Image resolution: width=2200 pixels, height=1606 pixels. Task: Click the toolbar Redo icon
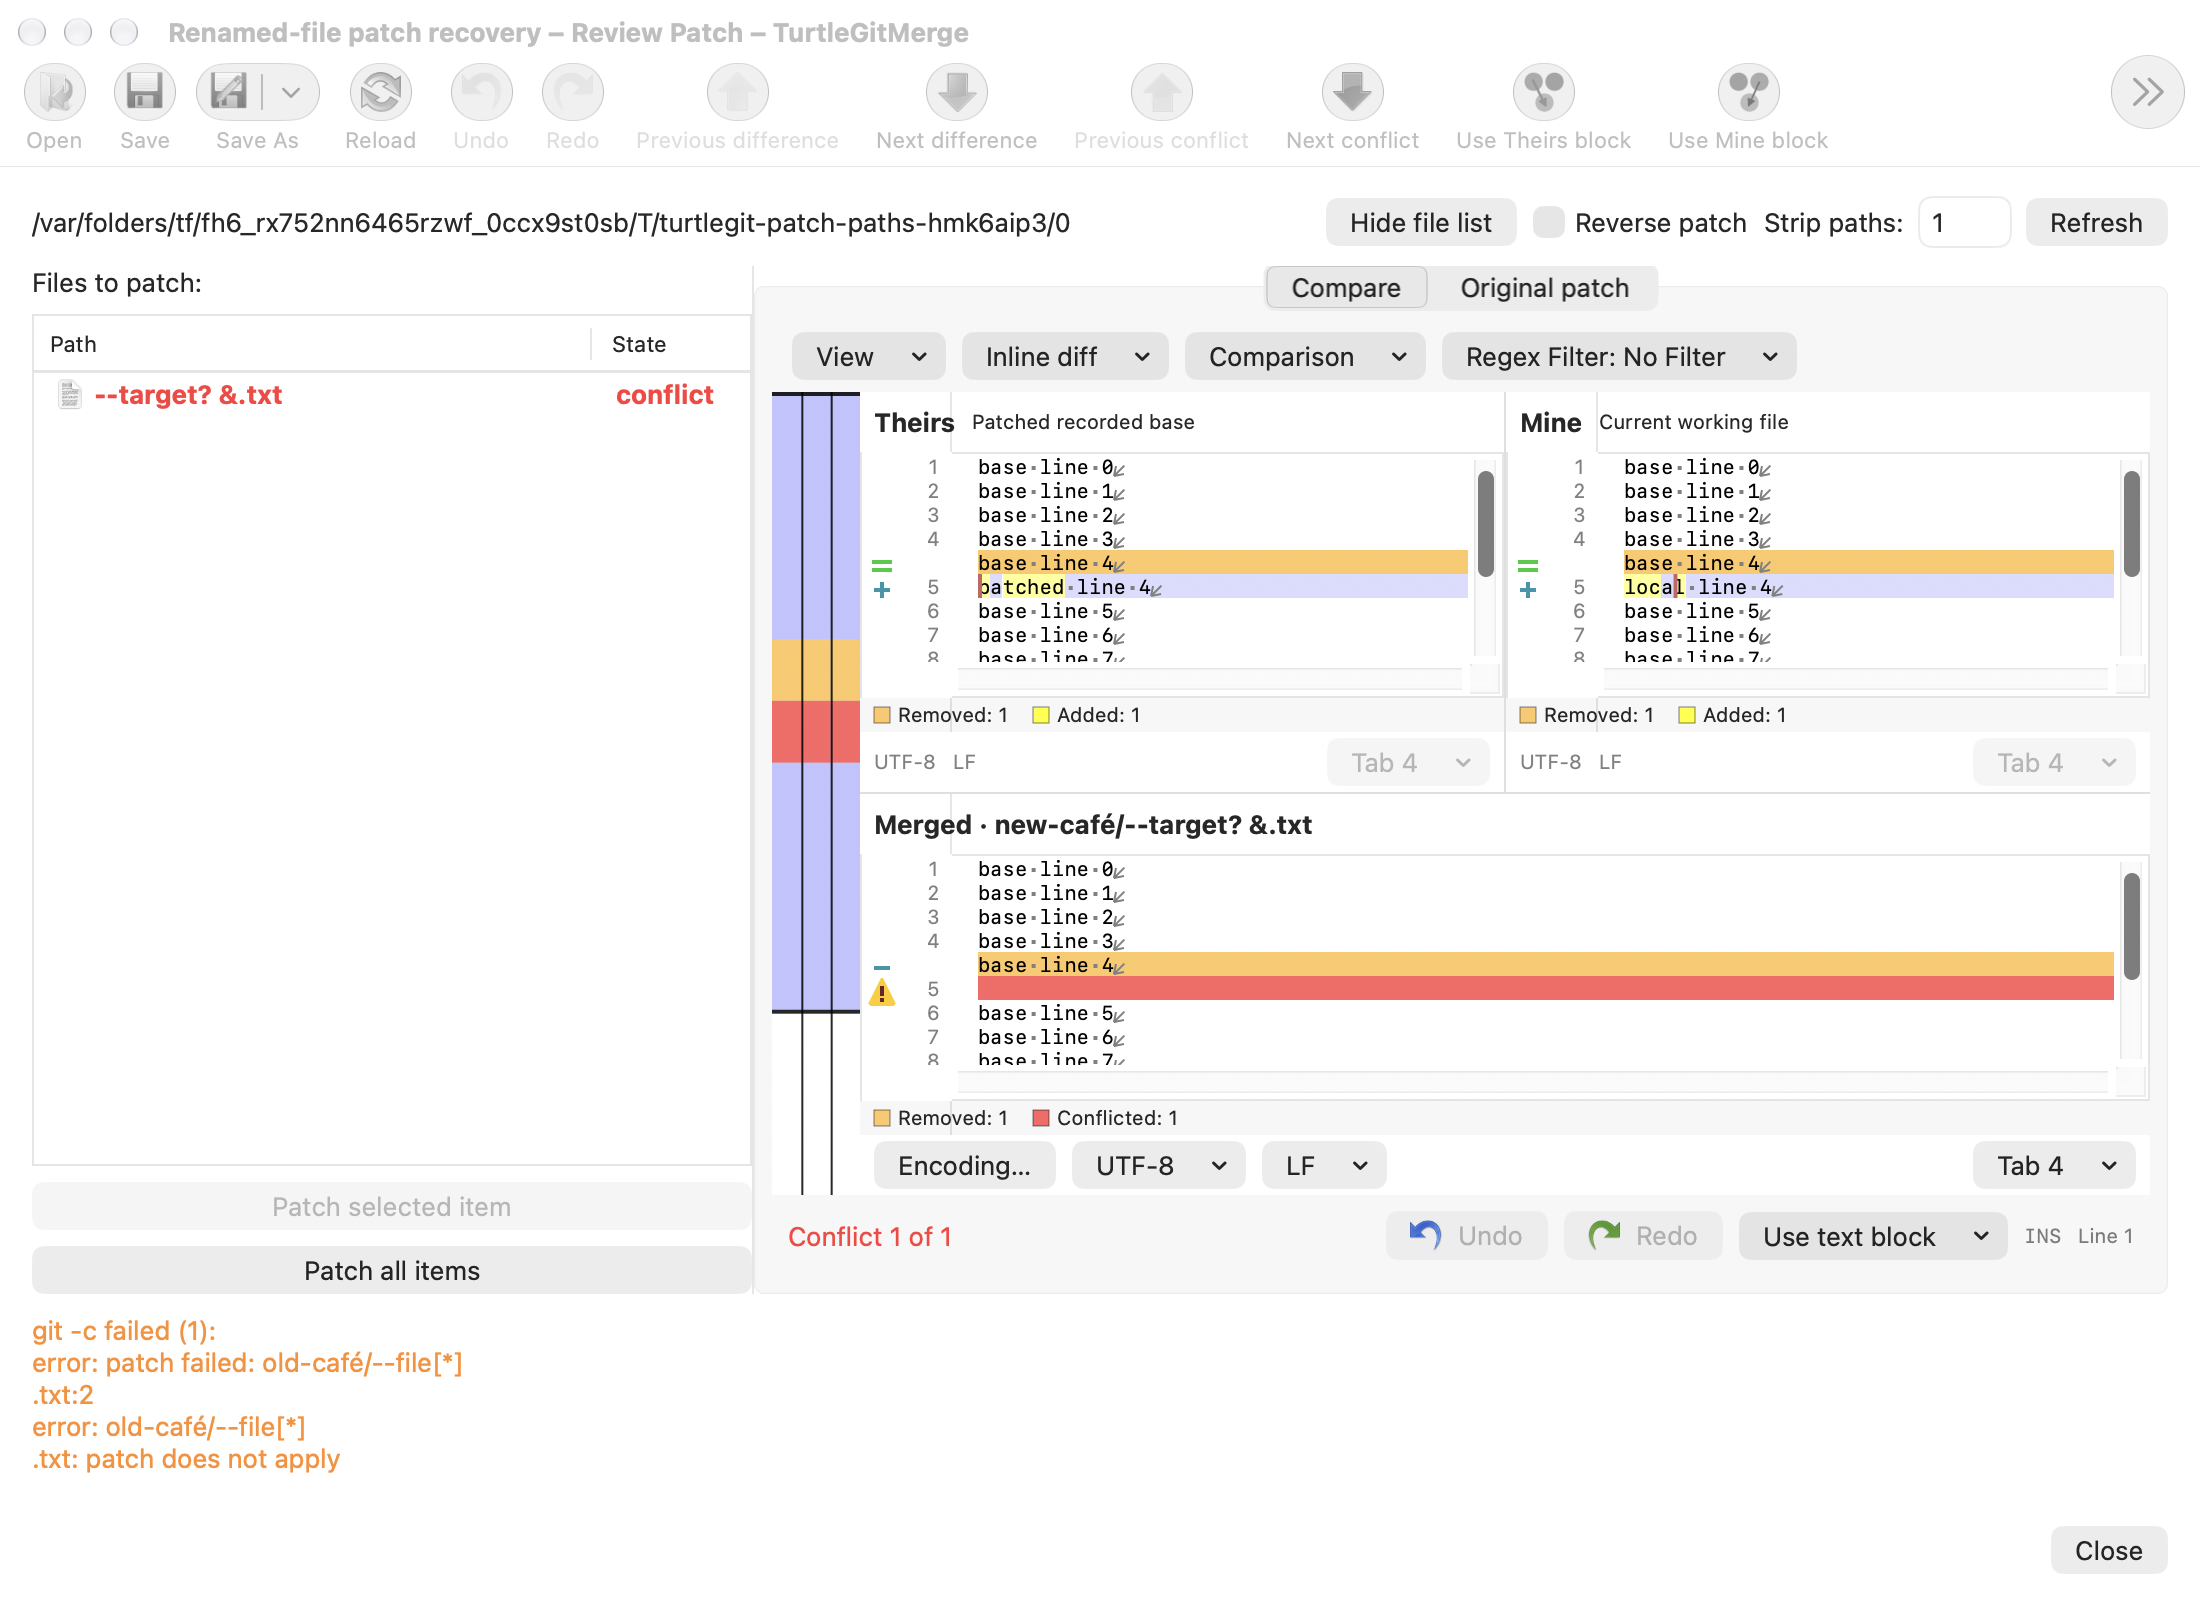573,93
